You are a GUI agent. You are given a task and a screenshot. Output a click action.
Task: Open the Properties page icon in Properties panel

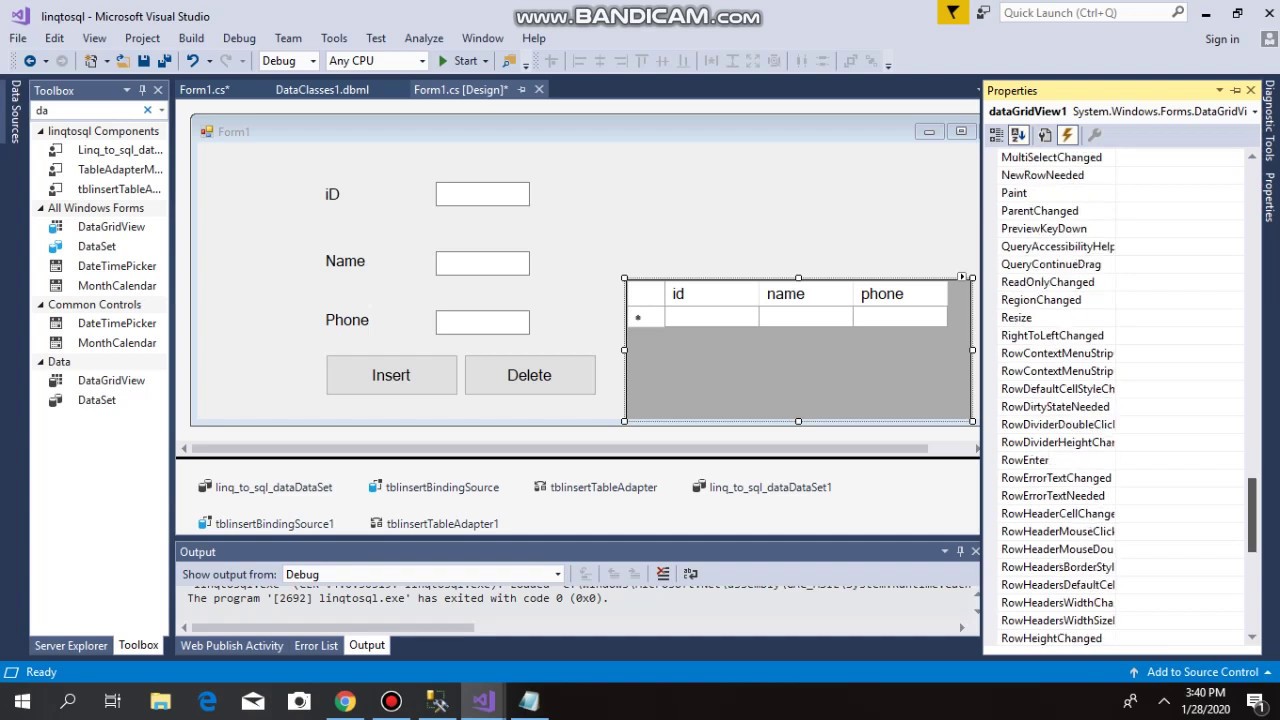[x=1045, y=135]
